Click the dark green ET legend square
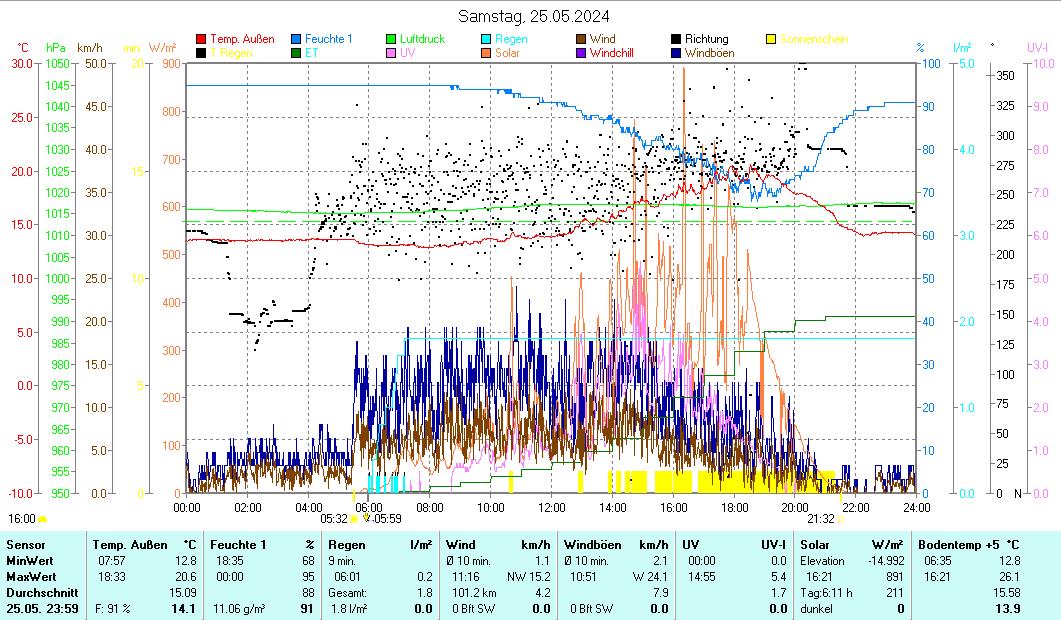 click(296, 53)
